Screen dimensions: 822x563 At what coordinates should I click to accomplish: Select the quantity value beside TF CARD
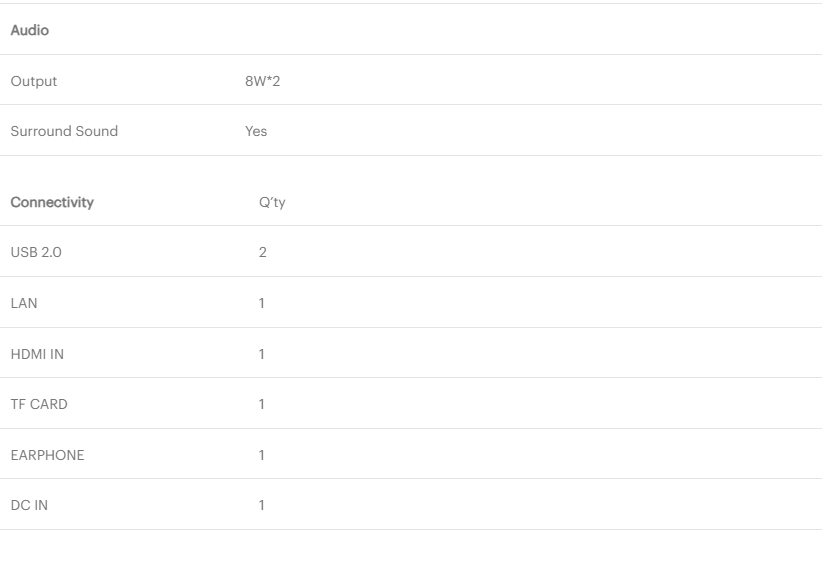[x=262, y=404]
